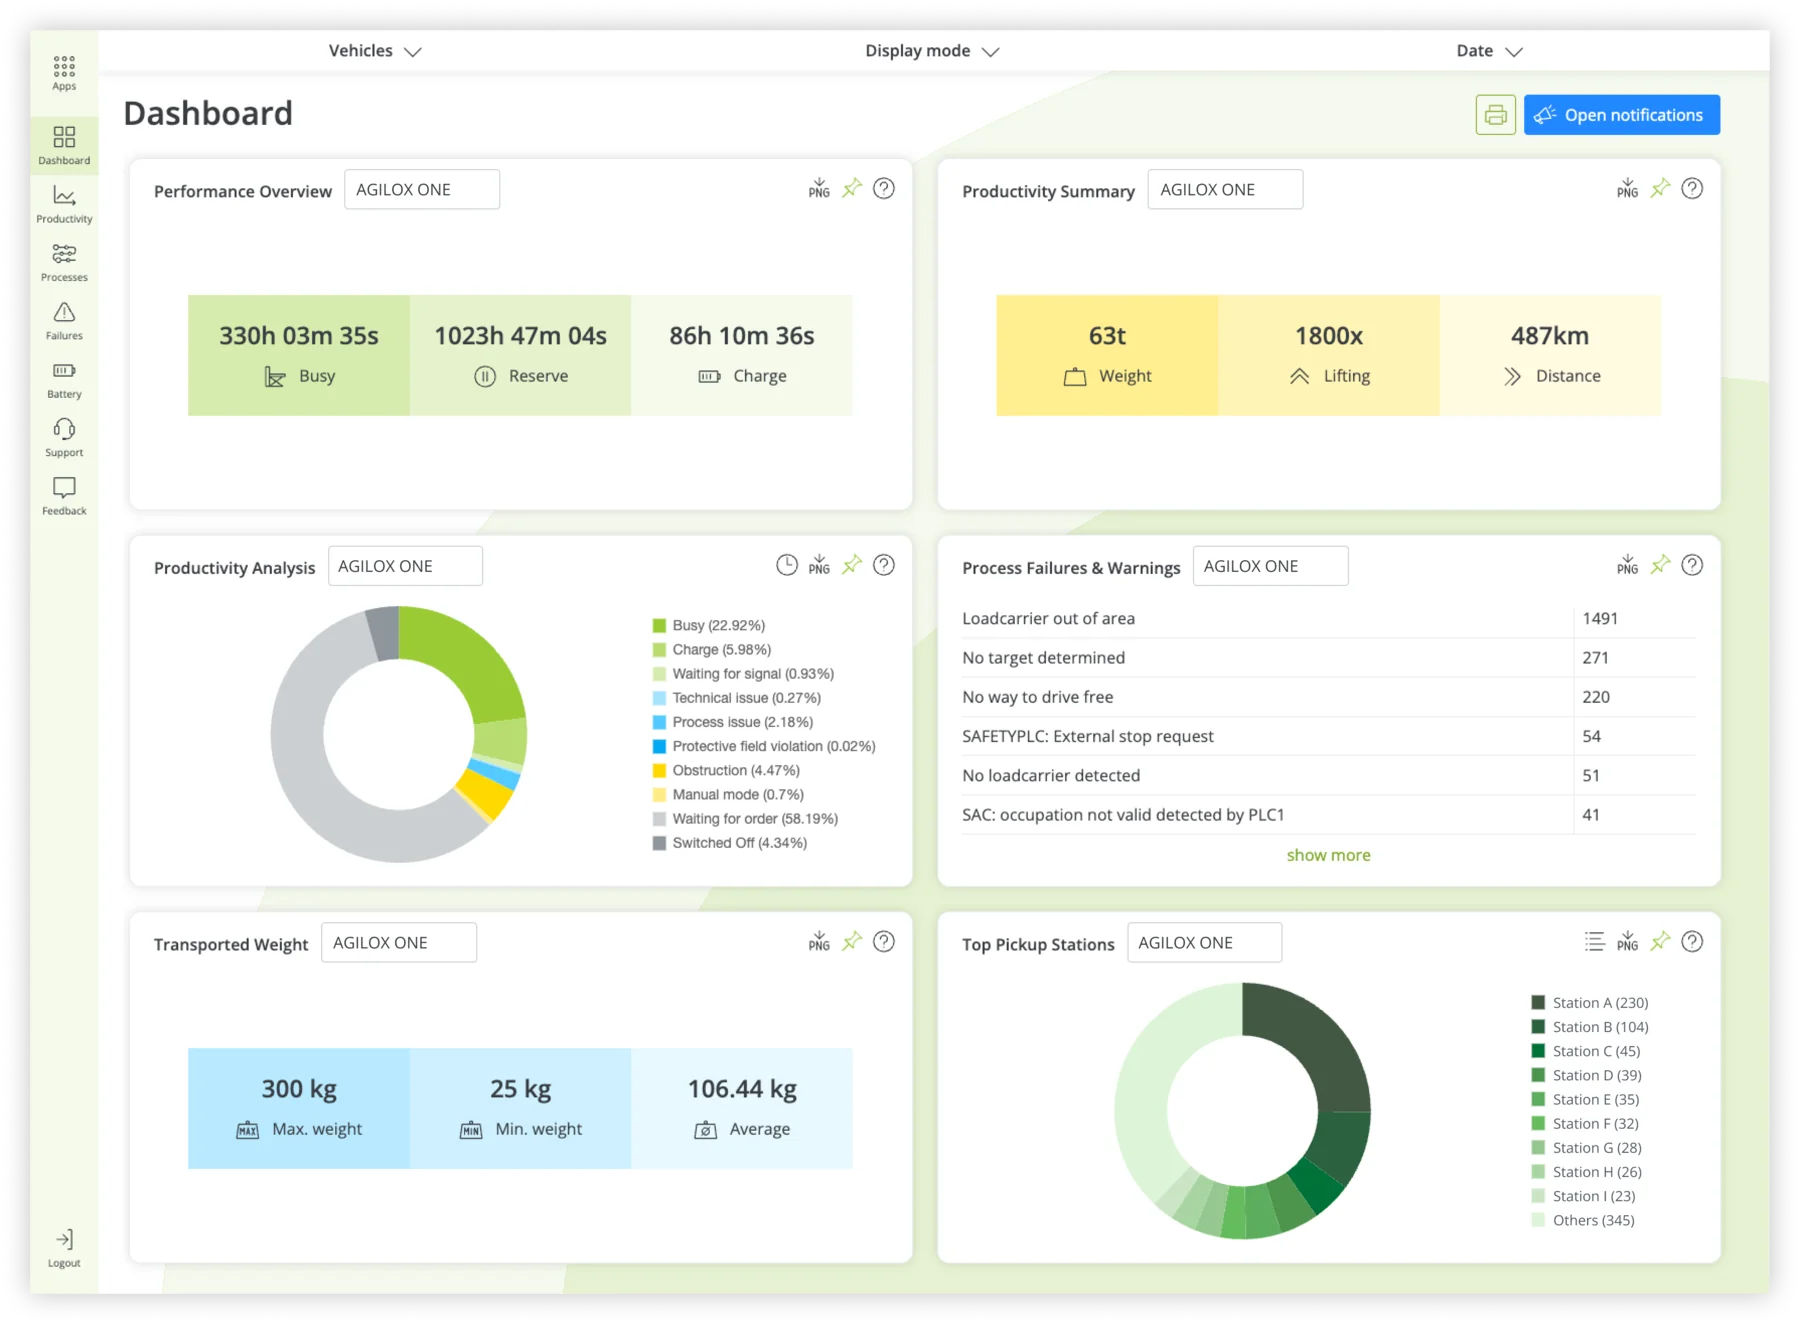Expand the Date dropdown
Image resolution: width=1800 pixels, height=1324 pixels.
coord(1489,51)
